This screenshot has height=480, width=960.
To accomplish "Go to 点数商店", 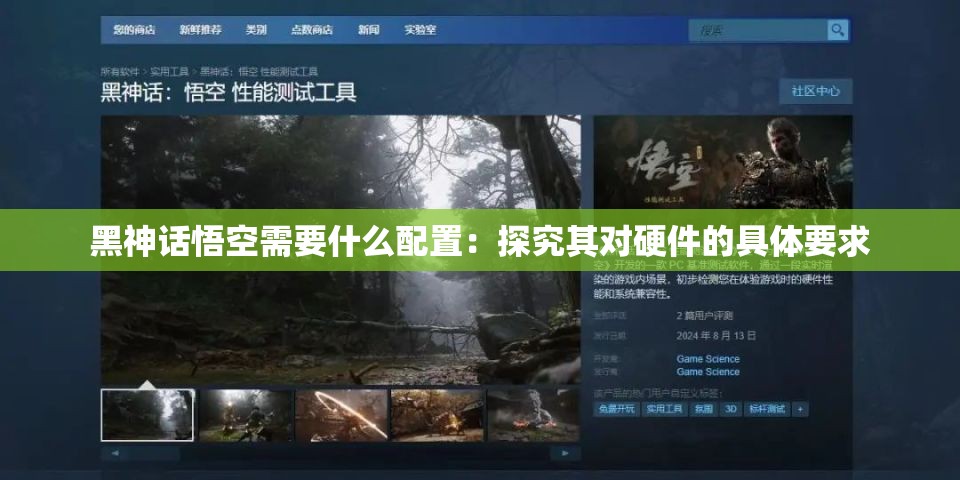I will pos(312,29).
